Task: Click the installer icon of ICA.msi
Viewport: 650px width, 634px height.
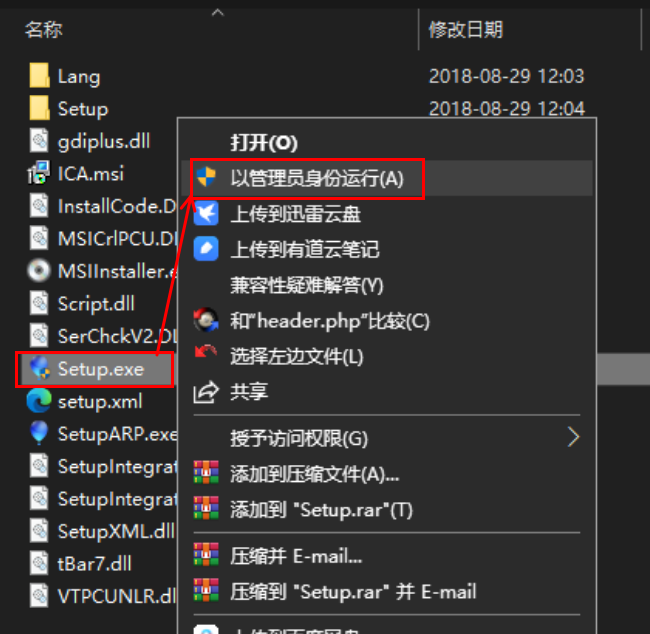Action: [39, 173]
